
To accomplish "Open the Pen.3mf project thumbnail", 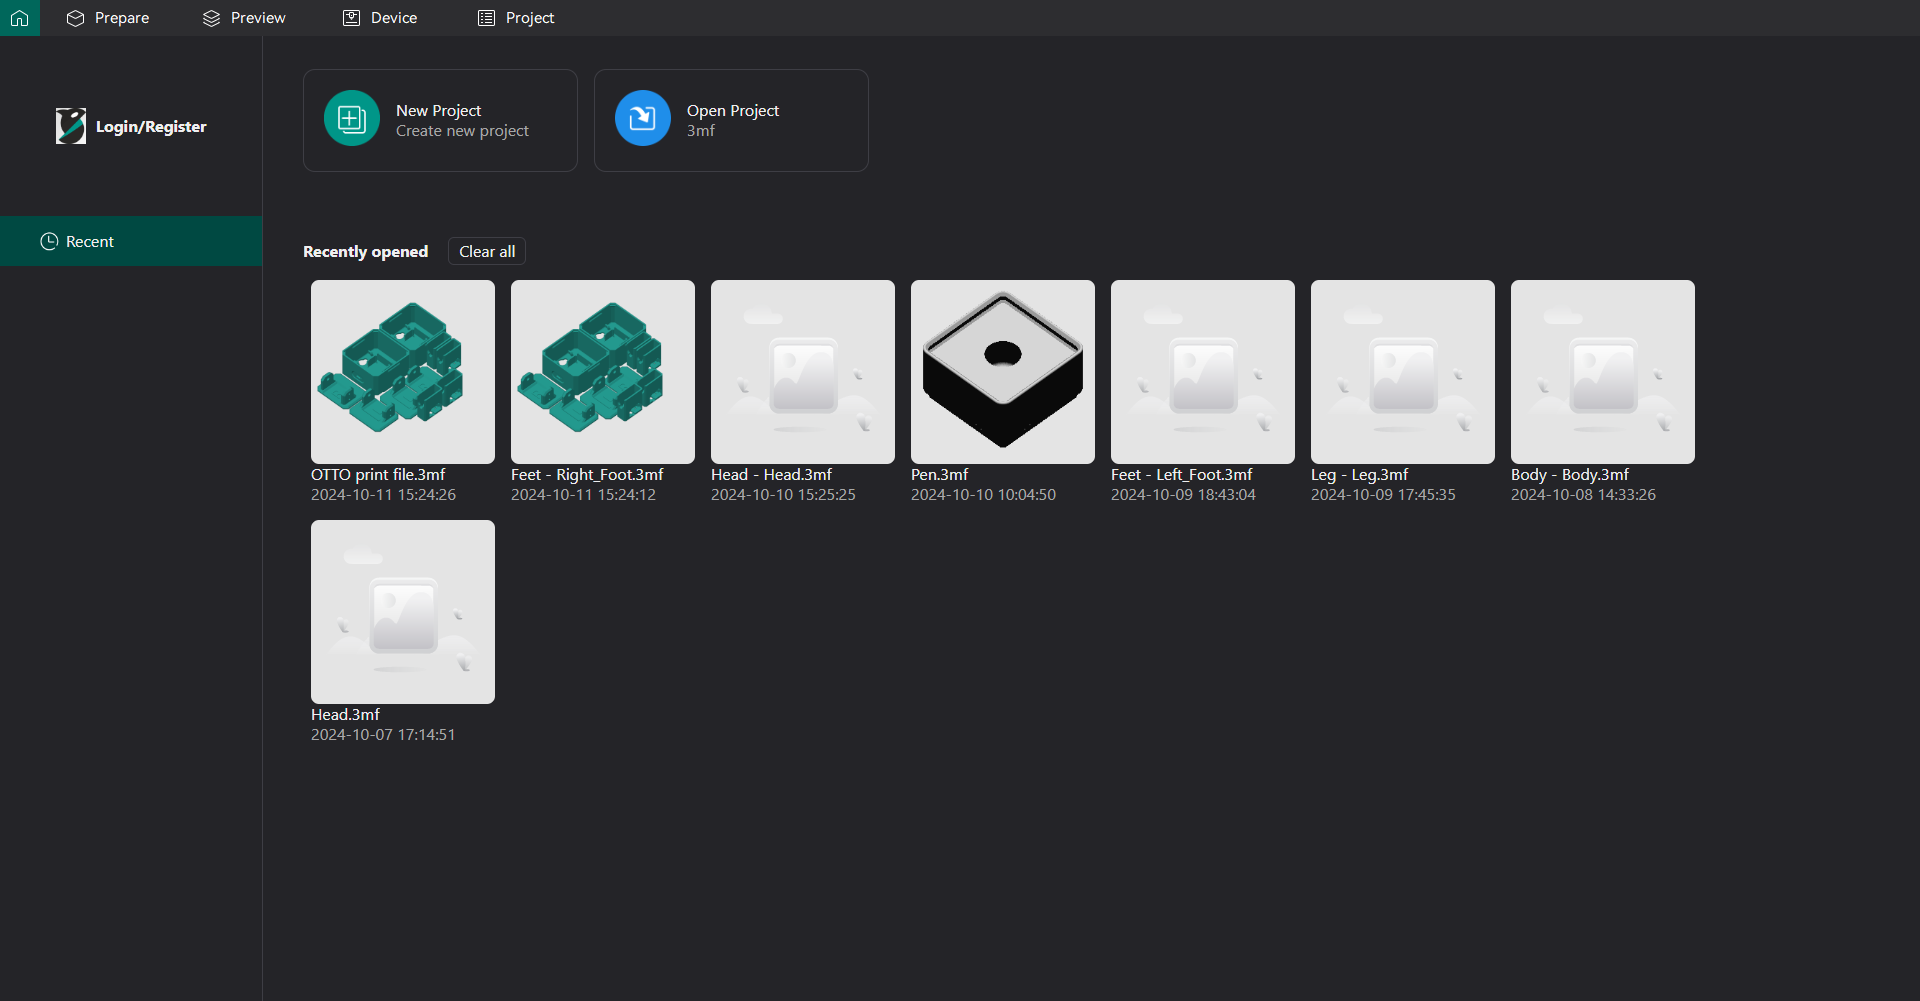I will [x=1002, y=371].
